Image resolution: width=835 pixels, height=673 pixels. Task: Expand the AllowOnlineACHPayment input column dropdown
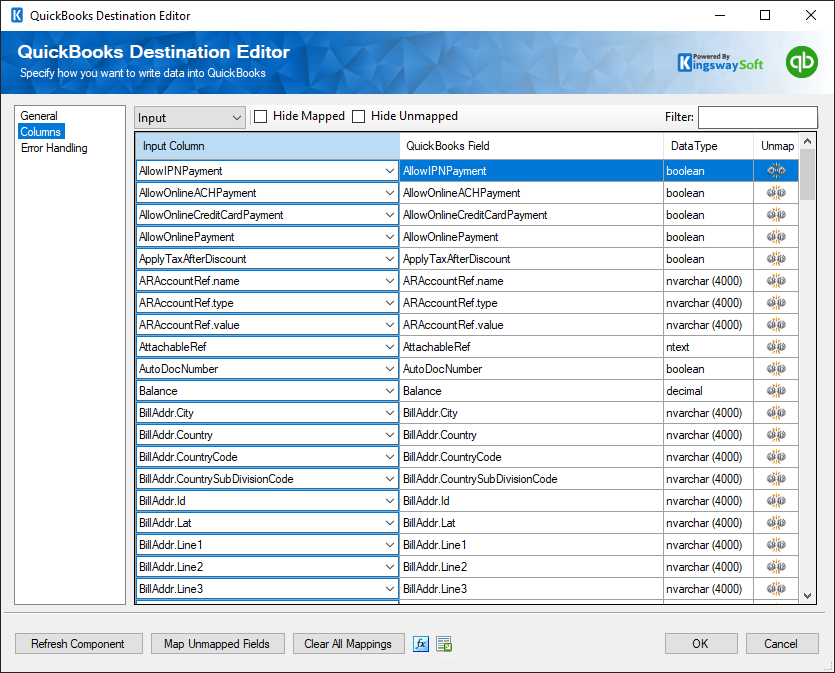click(390, 193)
